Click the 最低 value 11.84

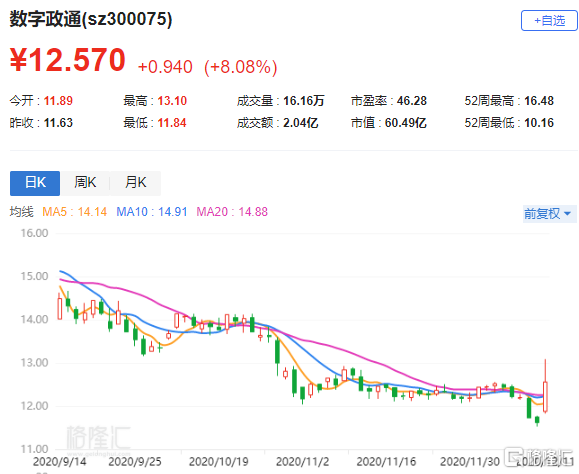pos(172,123)
